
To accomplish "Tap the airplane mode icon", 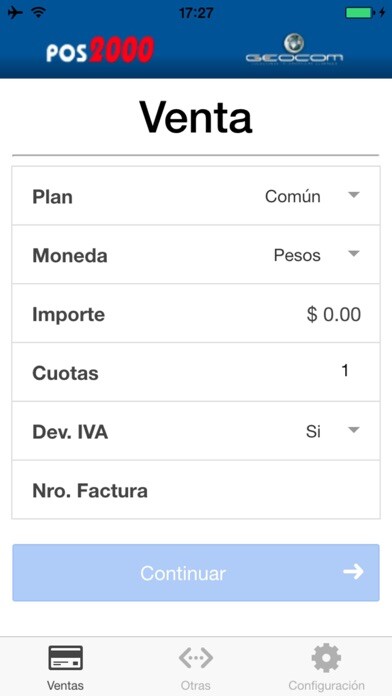I will 15,13.
